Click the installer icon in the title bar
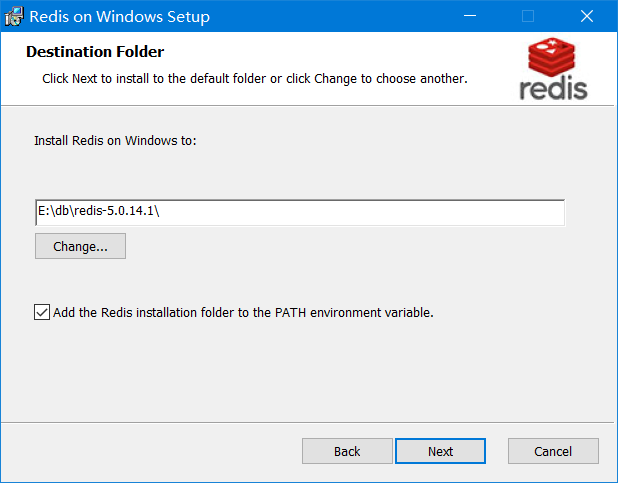Viewport: 618px width, 483px height. (x=15, y=16)
